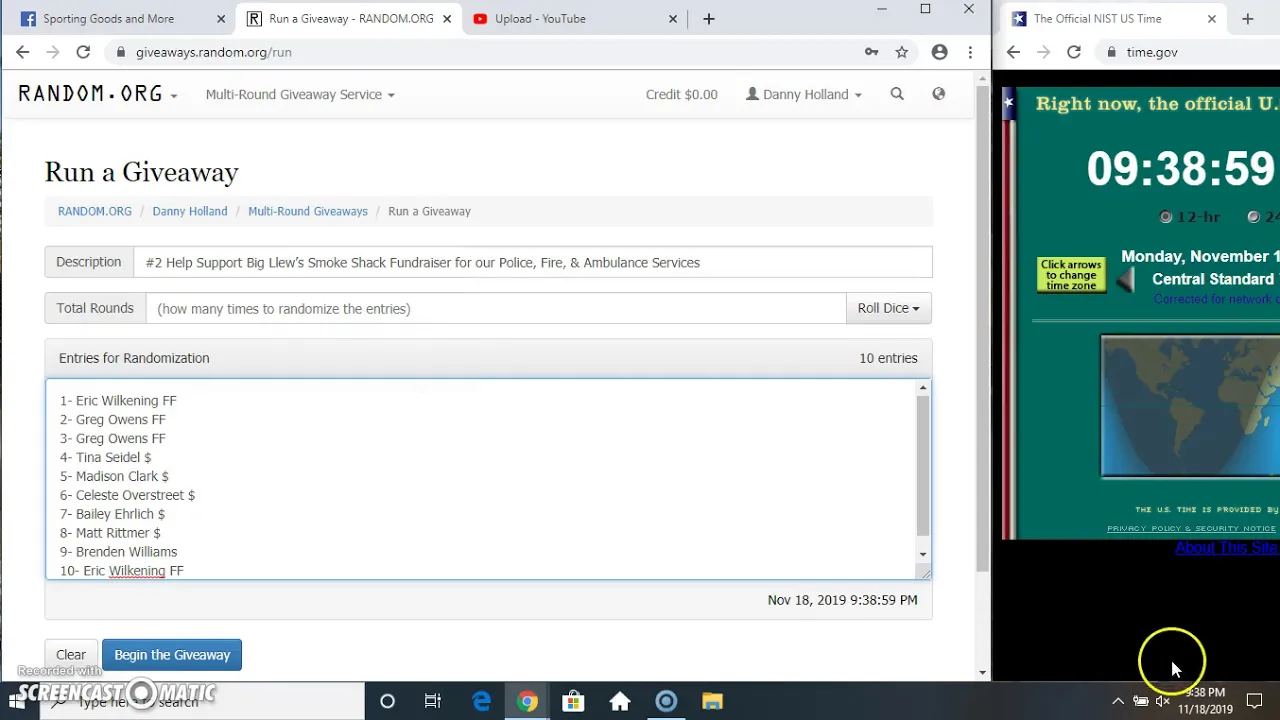Select the Run a Giveaway browser tab
Image resolution: width=1280 pixels, height=720 pixels.
pos(348,19)
